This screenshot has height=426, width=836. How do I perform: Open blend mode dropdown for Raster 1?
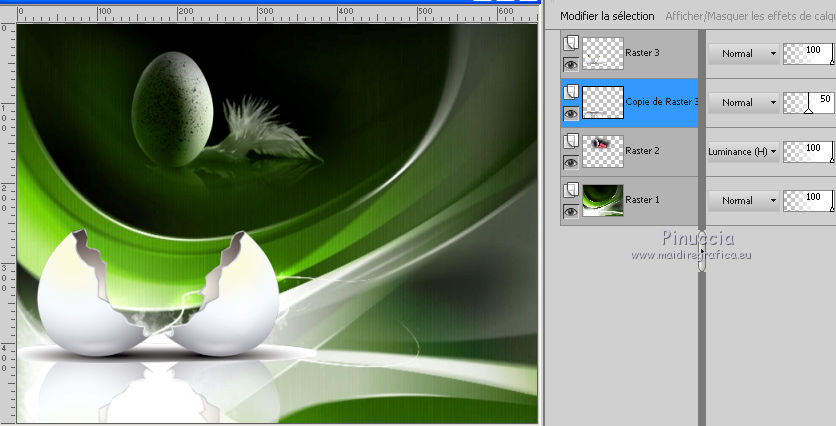click(x=744, y=200)
